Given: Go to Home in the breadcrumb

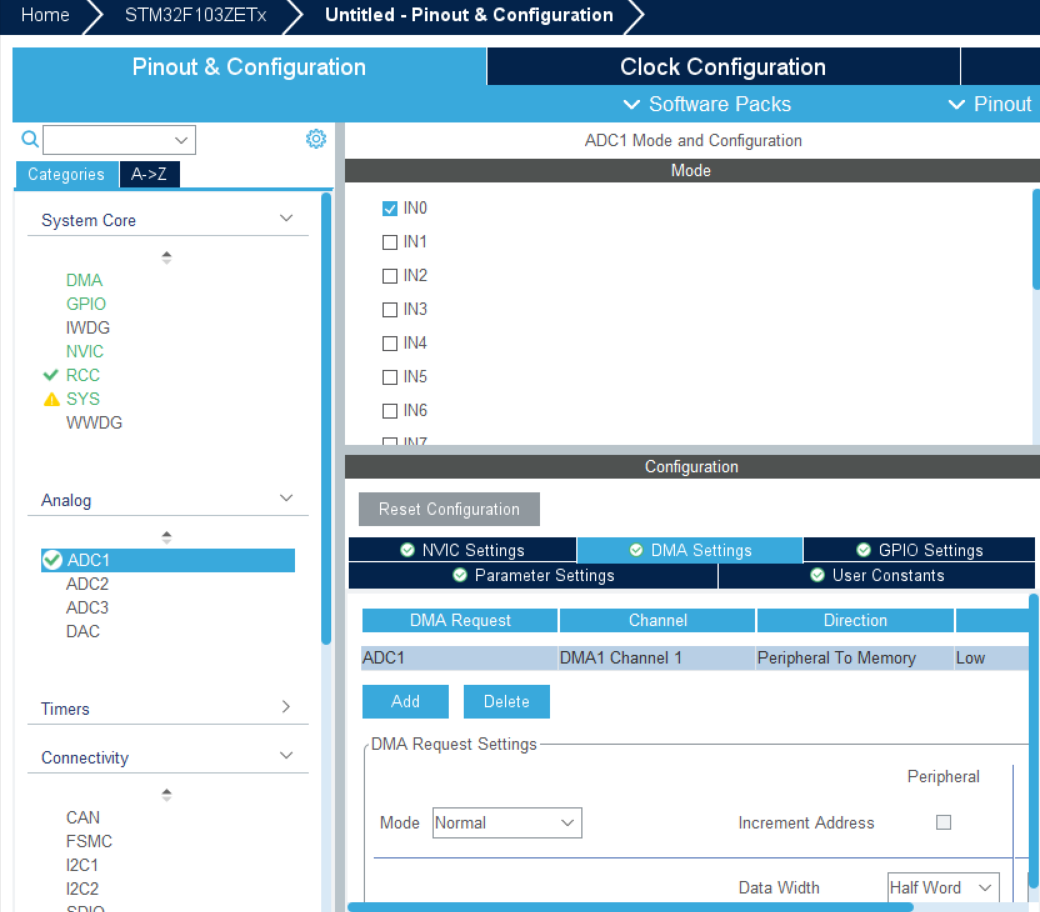Looking at the screenshot, I should tap(45, 15).
